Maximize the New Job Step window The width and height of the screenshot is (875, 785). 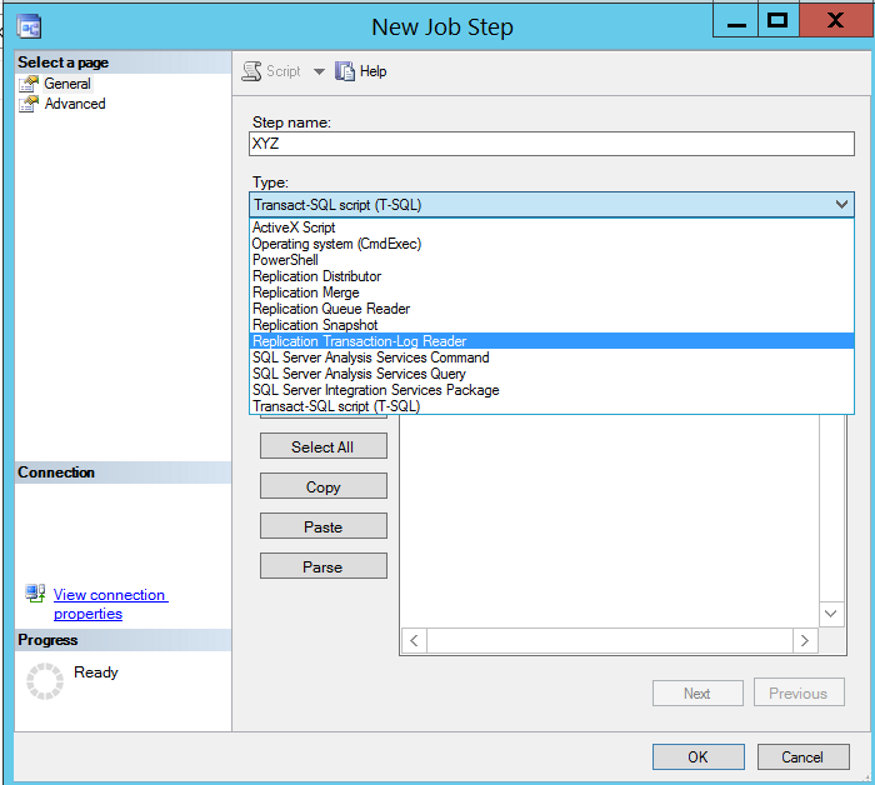click(x=778, y=21)
